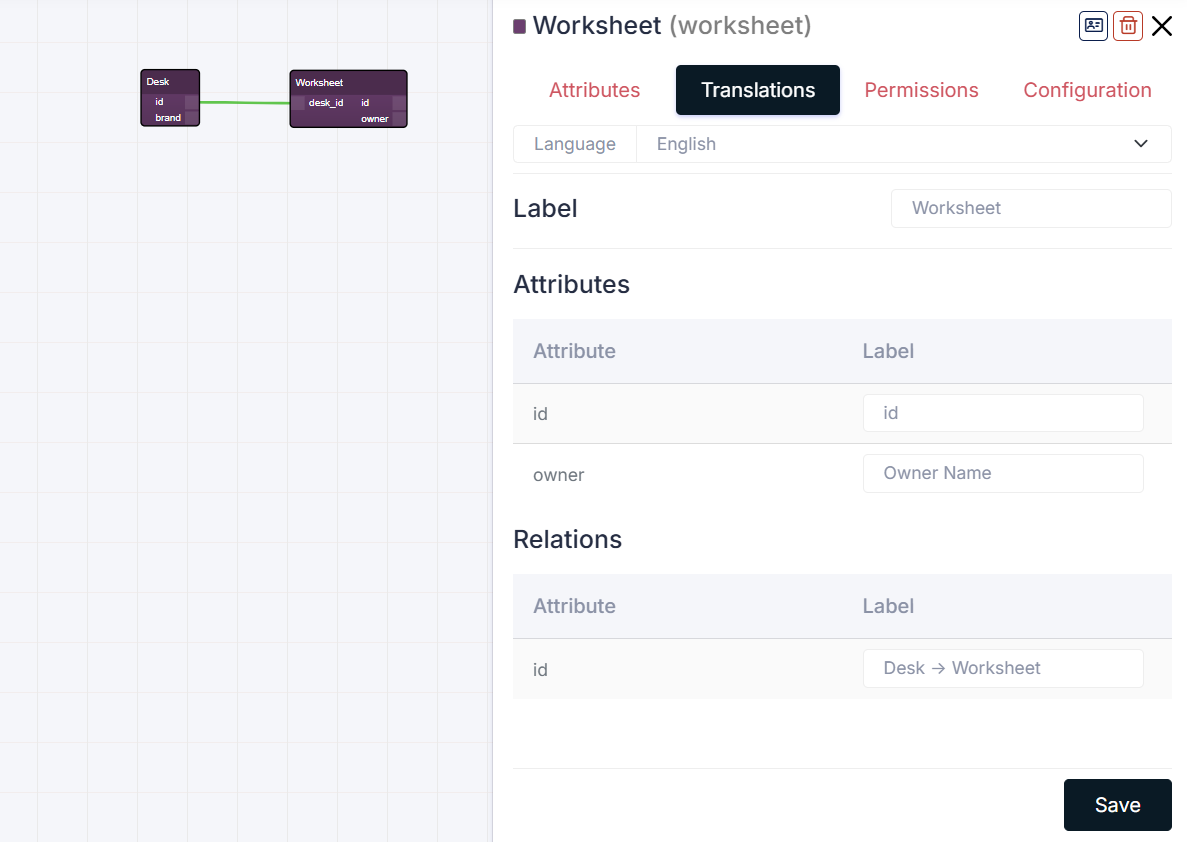This screenshot has height=842, width=1187.
Task: Focus the 'Desk → Worksheet' relation label field
Action: coord(1002,668)
